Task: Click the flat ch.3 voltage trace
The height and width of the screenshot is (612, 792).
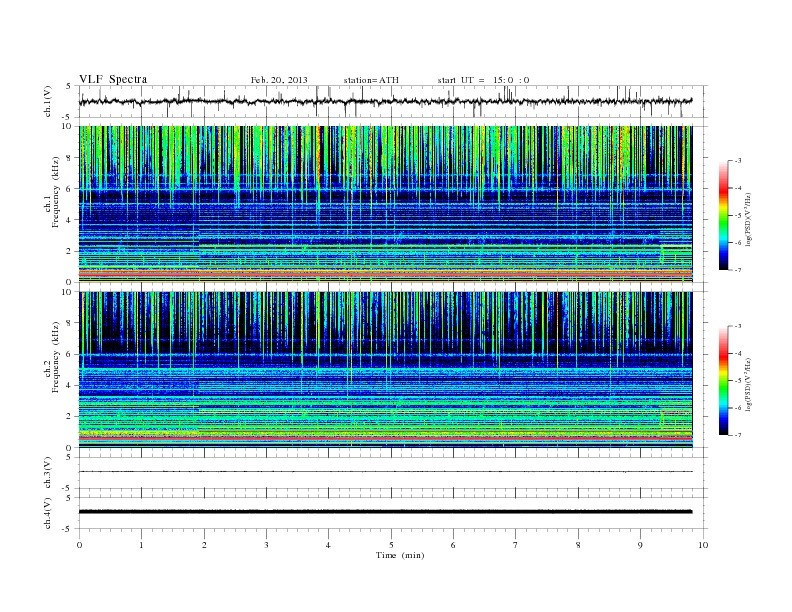Action: point(385,472)
